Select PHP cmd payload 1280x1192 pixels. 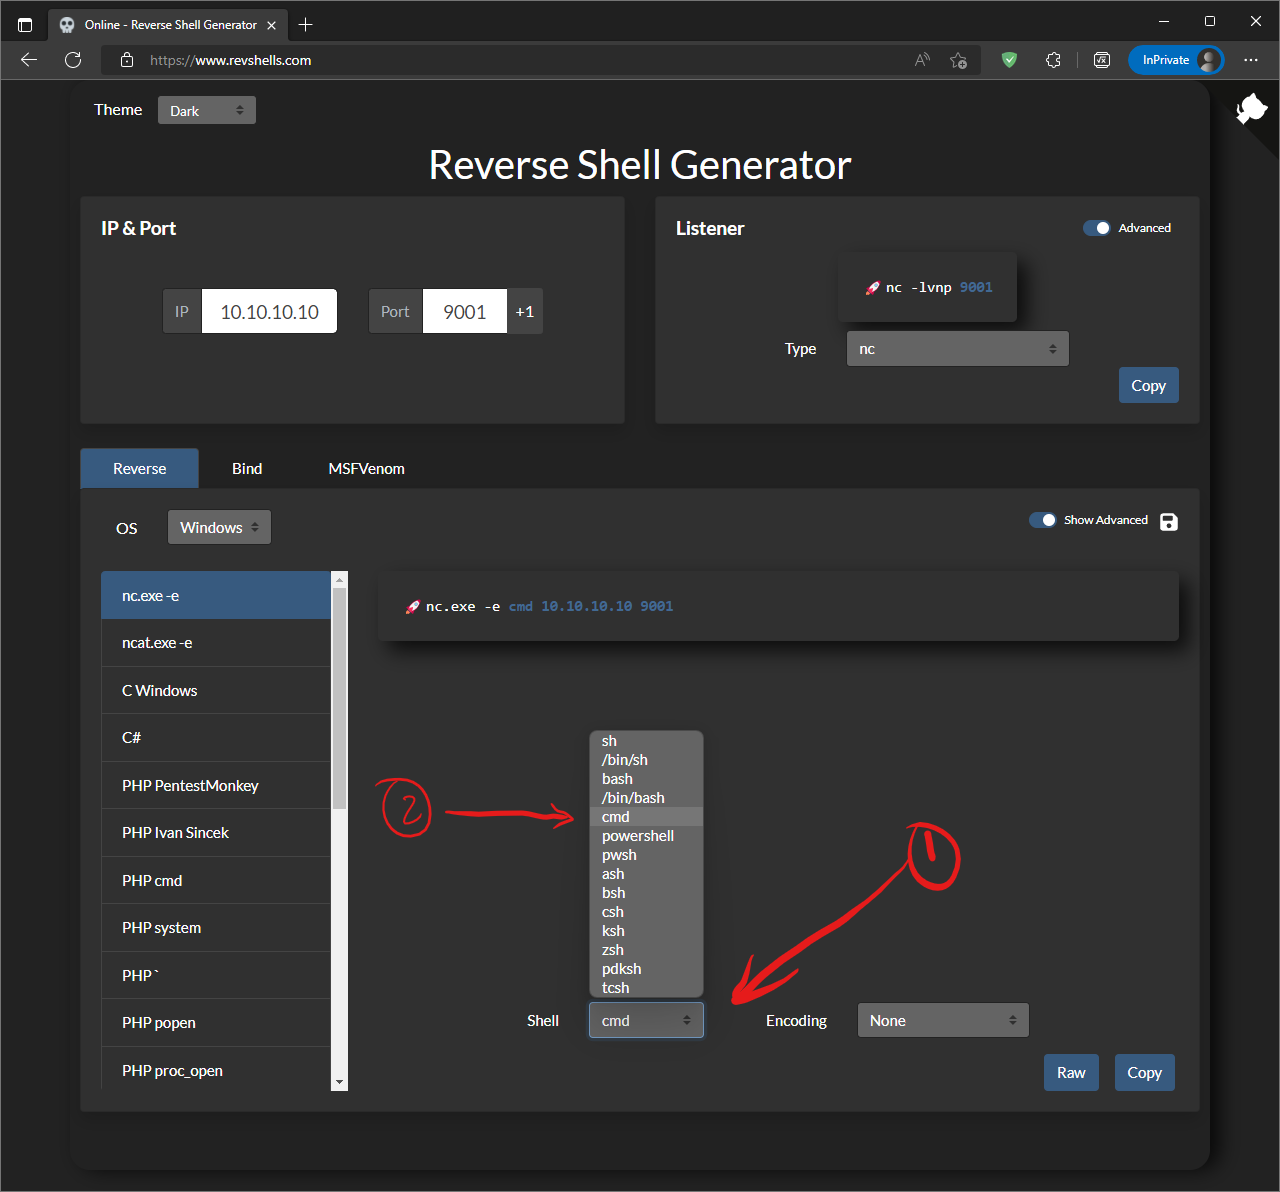pyautogui.click(x=216, y=880)
